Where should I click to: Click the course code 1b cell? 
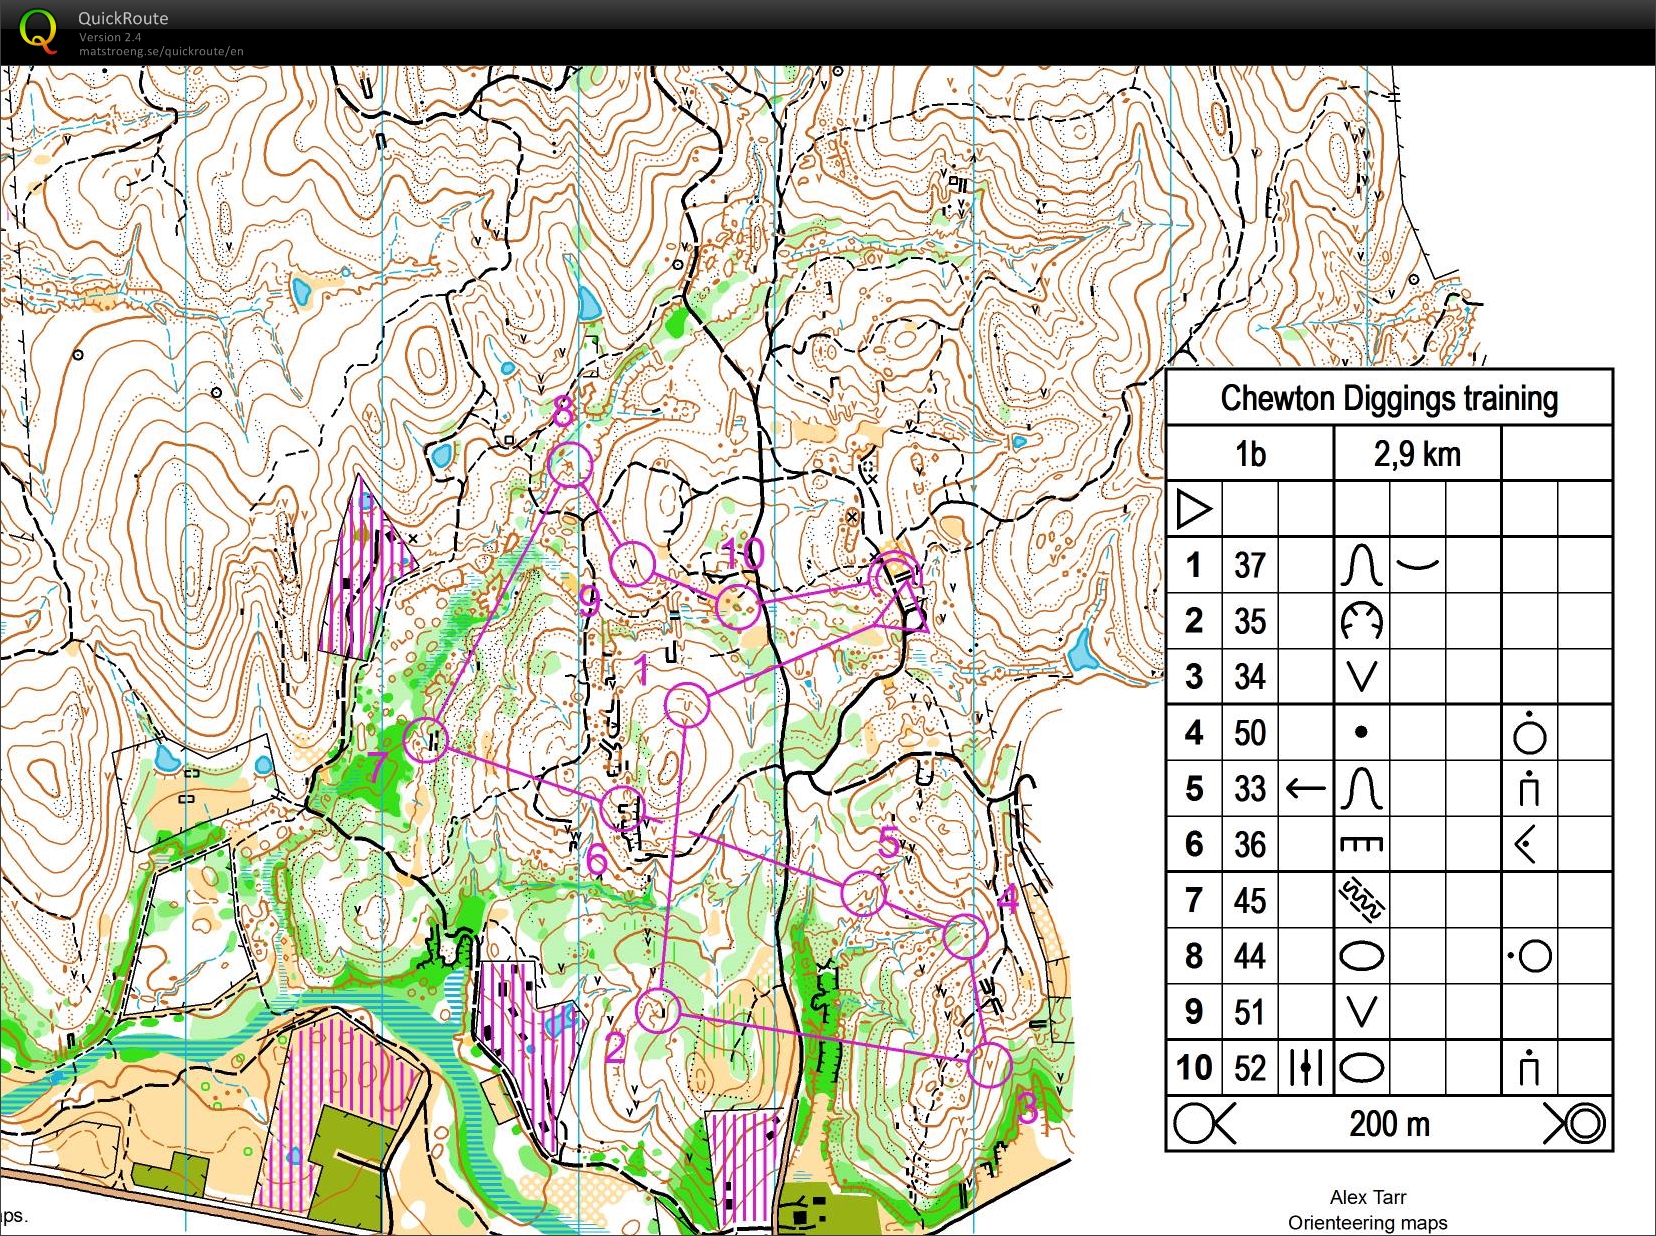1251,452
